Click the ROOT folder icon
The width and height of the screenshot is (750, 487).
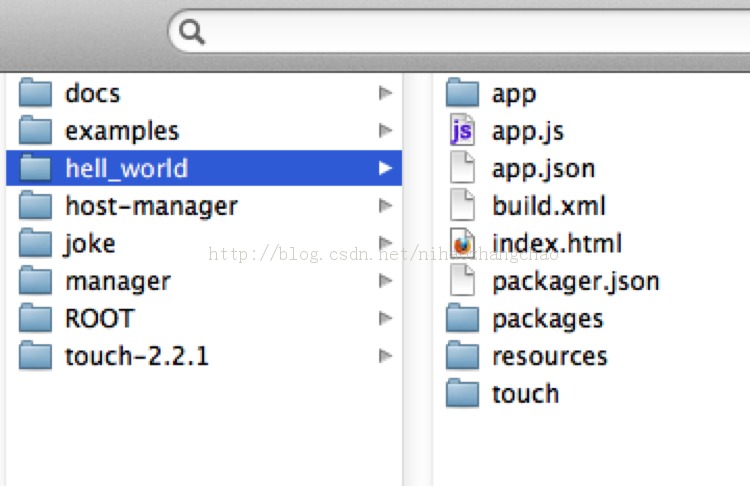tap(35, 318)
